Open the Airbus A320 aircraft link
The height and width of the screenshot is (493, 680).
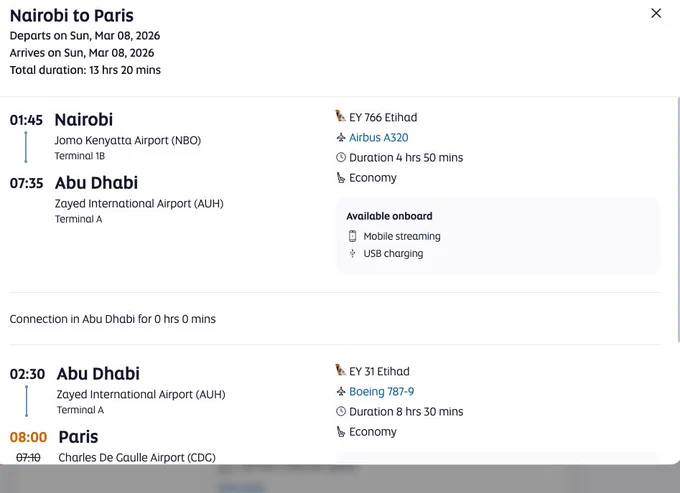pyautogui.click(x=379, y=137)
